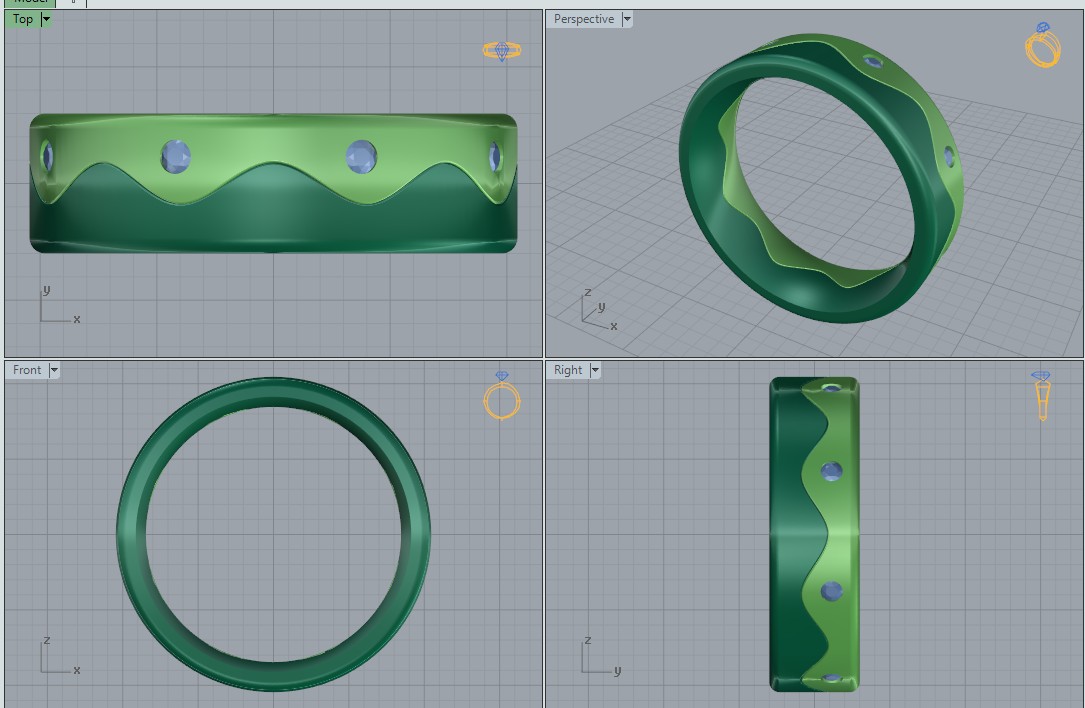Screen dimensions: 1085x708
Task: Expand the Right viewport menu arrow
Action: [x=595, y=370]
